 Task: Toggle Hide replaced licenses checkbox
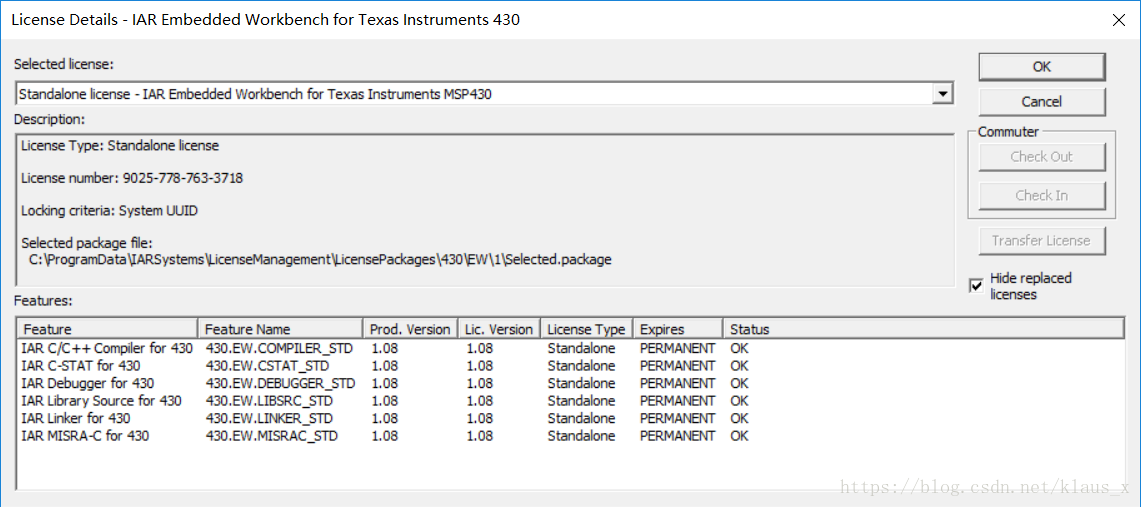coord(976,286)
